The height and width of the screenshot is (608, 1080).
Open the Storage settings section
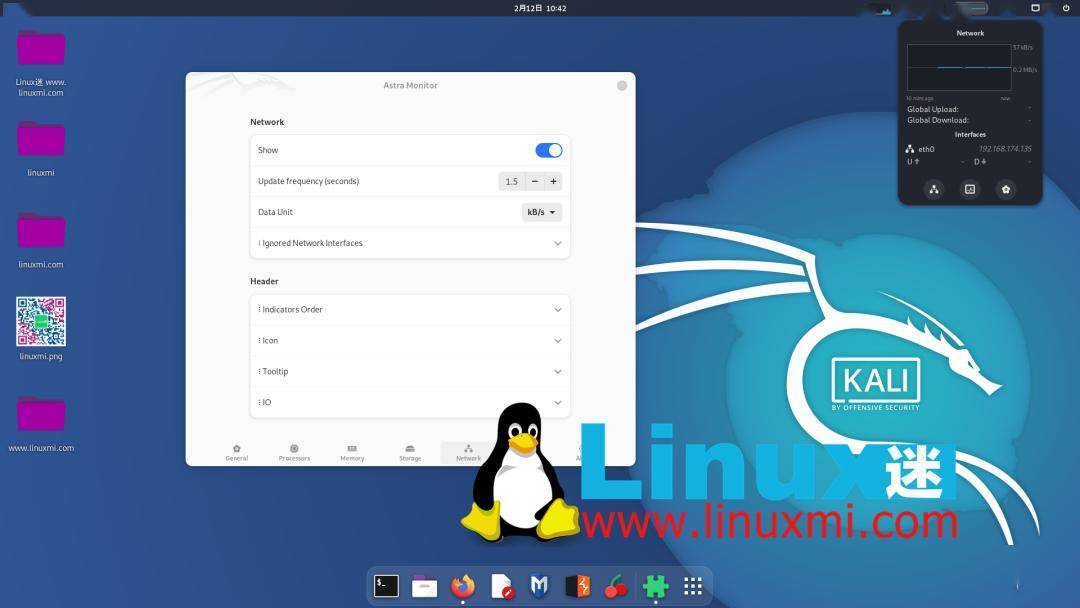pyautogui.click(x=409, y=450)
